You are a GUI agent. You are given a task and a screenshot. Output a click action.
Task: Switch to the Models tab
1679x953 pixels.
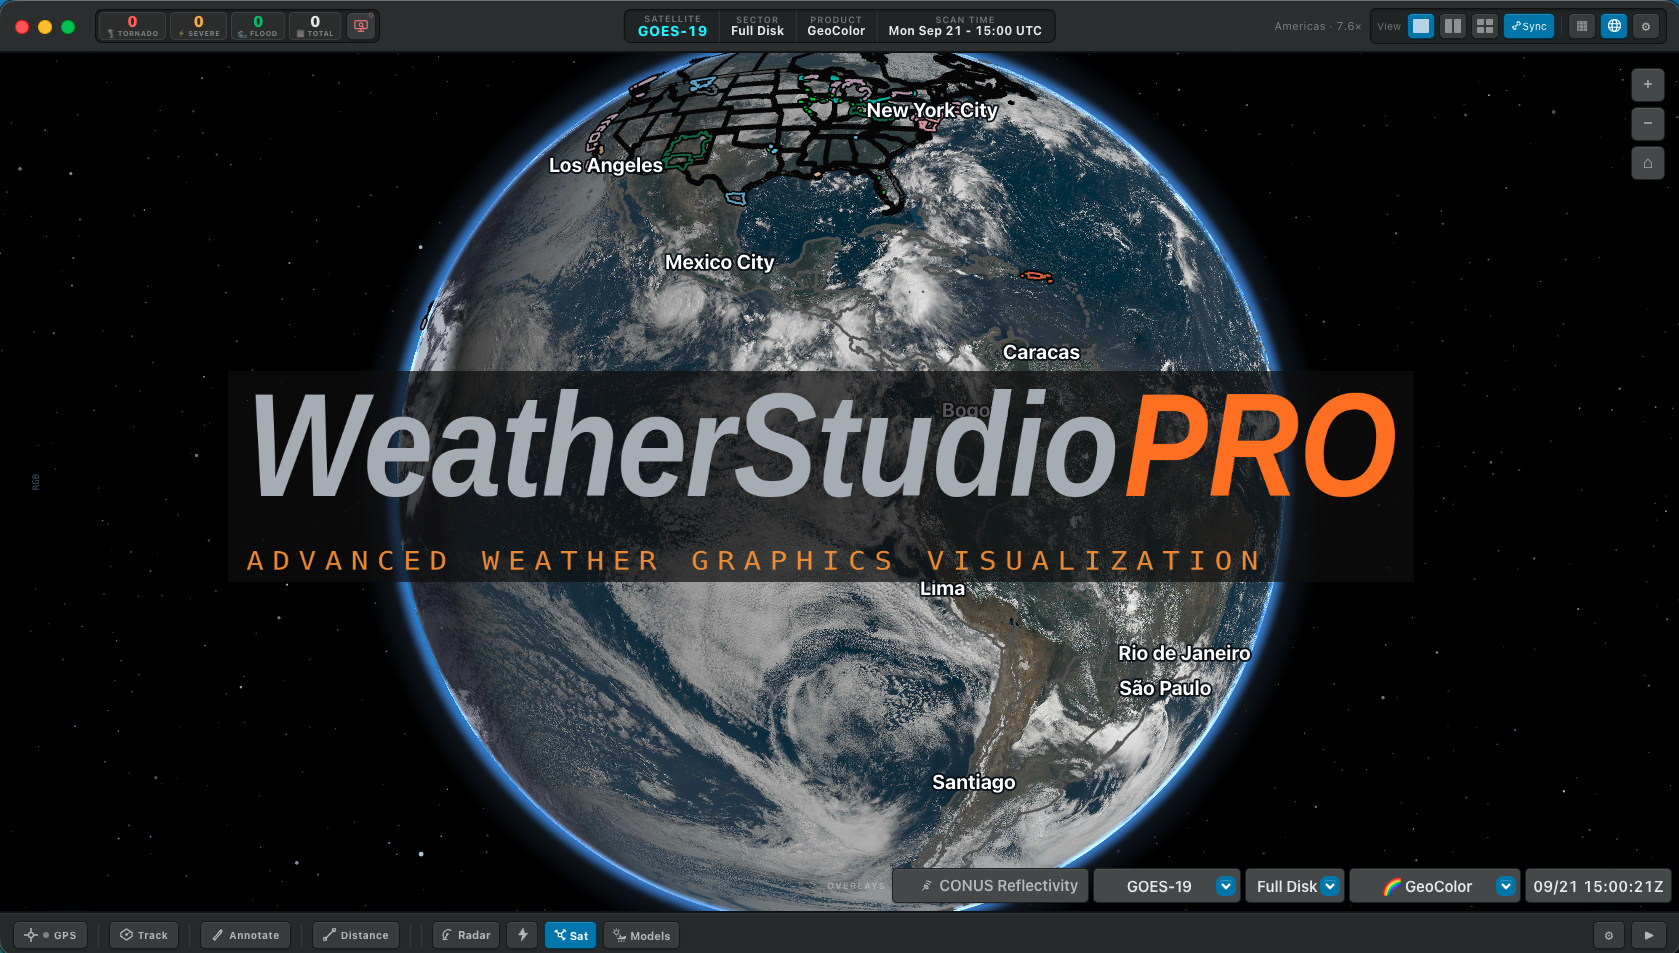(x=641, y=935)
